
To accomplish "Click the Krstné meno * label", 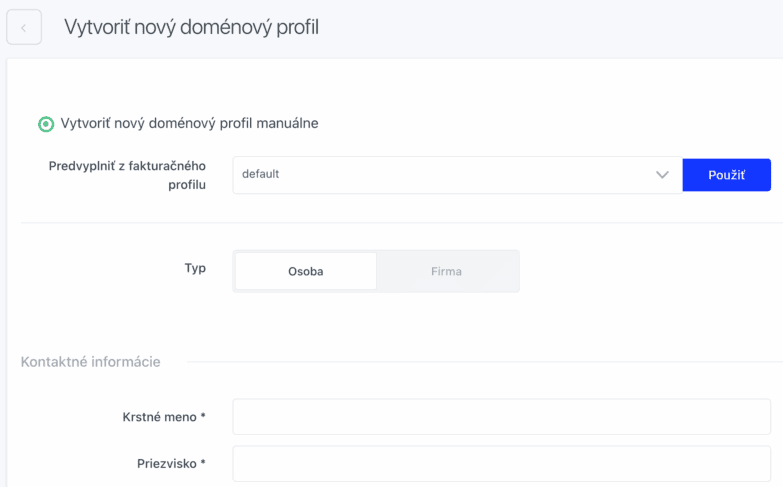I will click(x=164, y=417).
